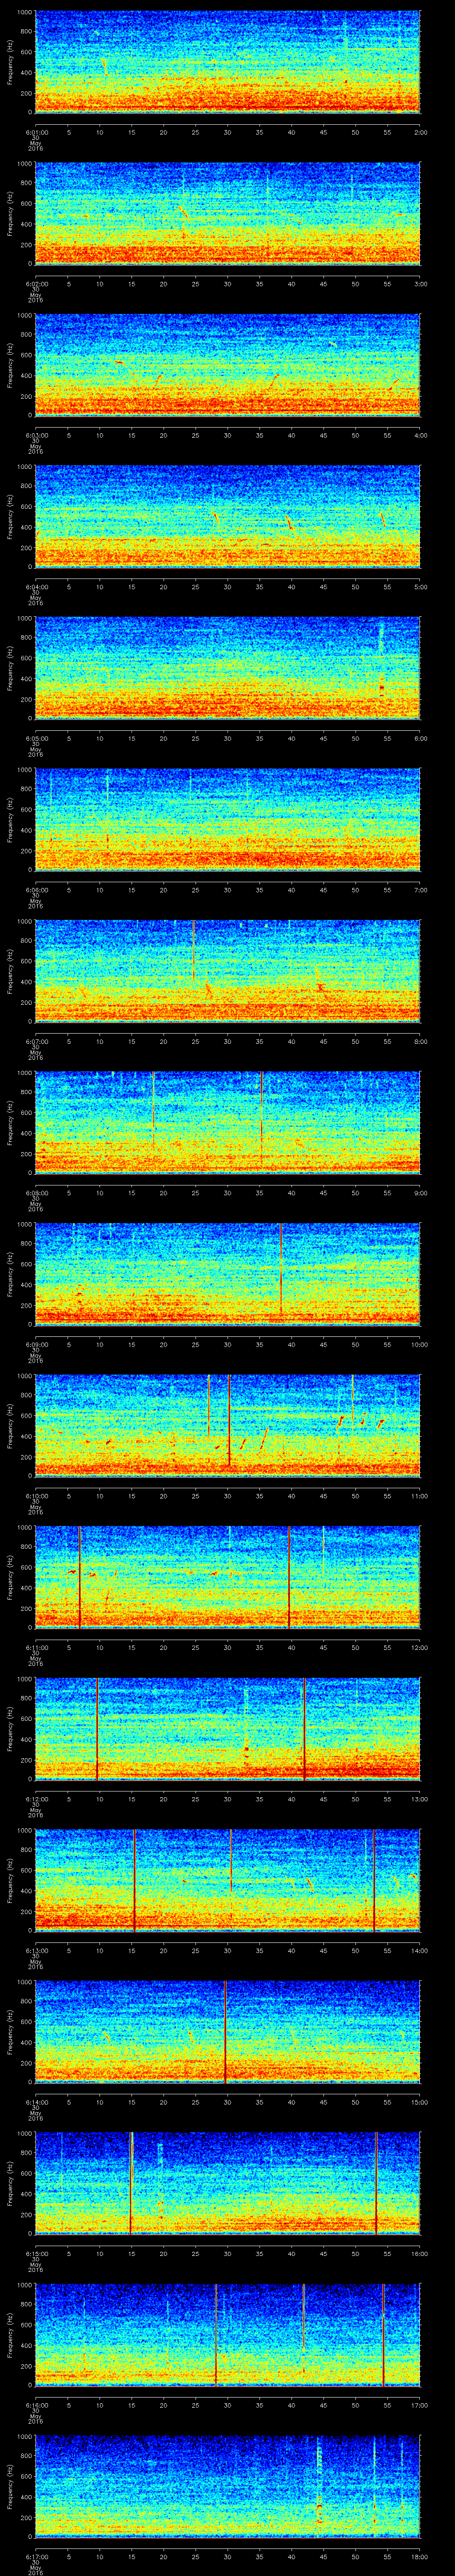Click the 8:00 end time label
Viewport: 455px width, 2576px height.
(x=420, y=1041)
